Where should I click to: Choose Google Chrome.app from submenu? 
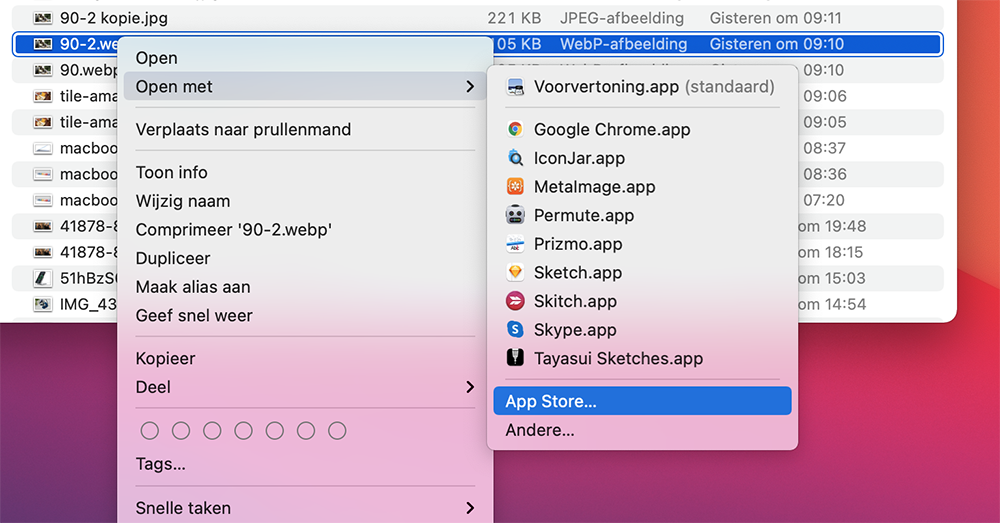(642, 129)
